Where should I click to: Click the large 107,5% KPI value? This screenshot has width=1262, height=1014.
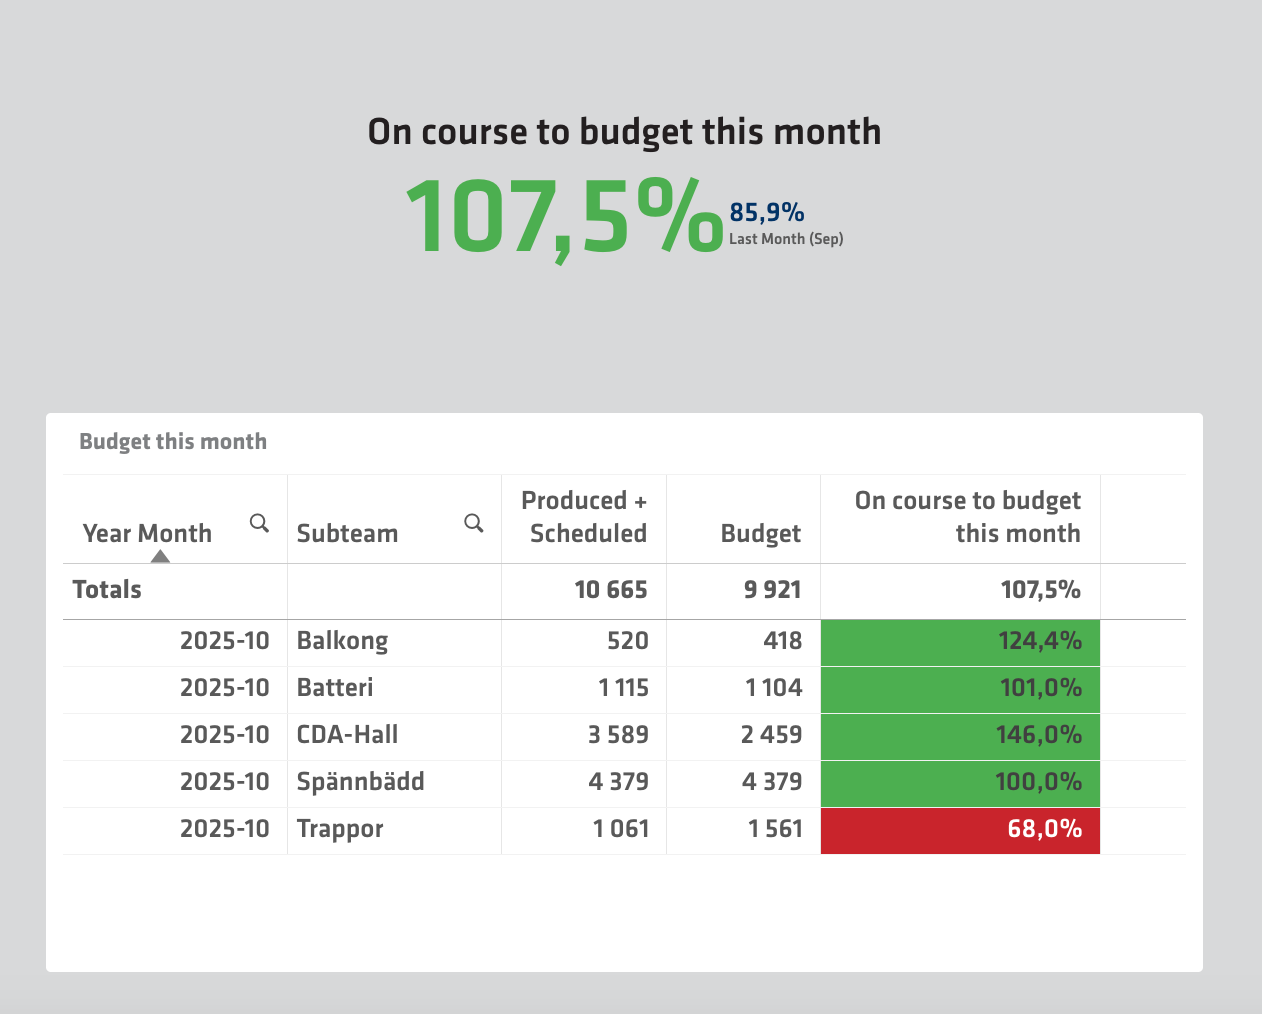coord(564,217)
